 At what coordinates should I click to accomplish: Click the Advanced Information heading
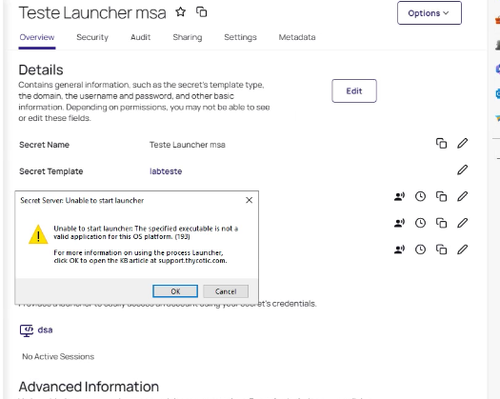point(89,387)
